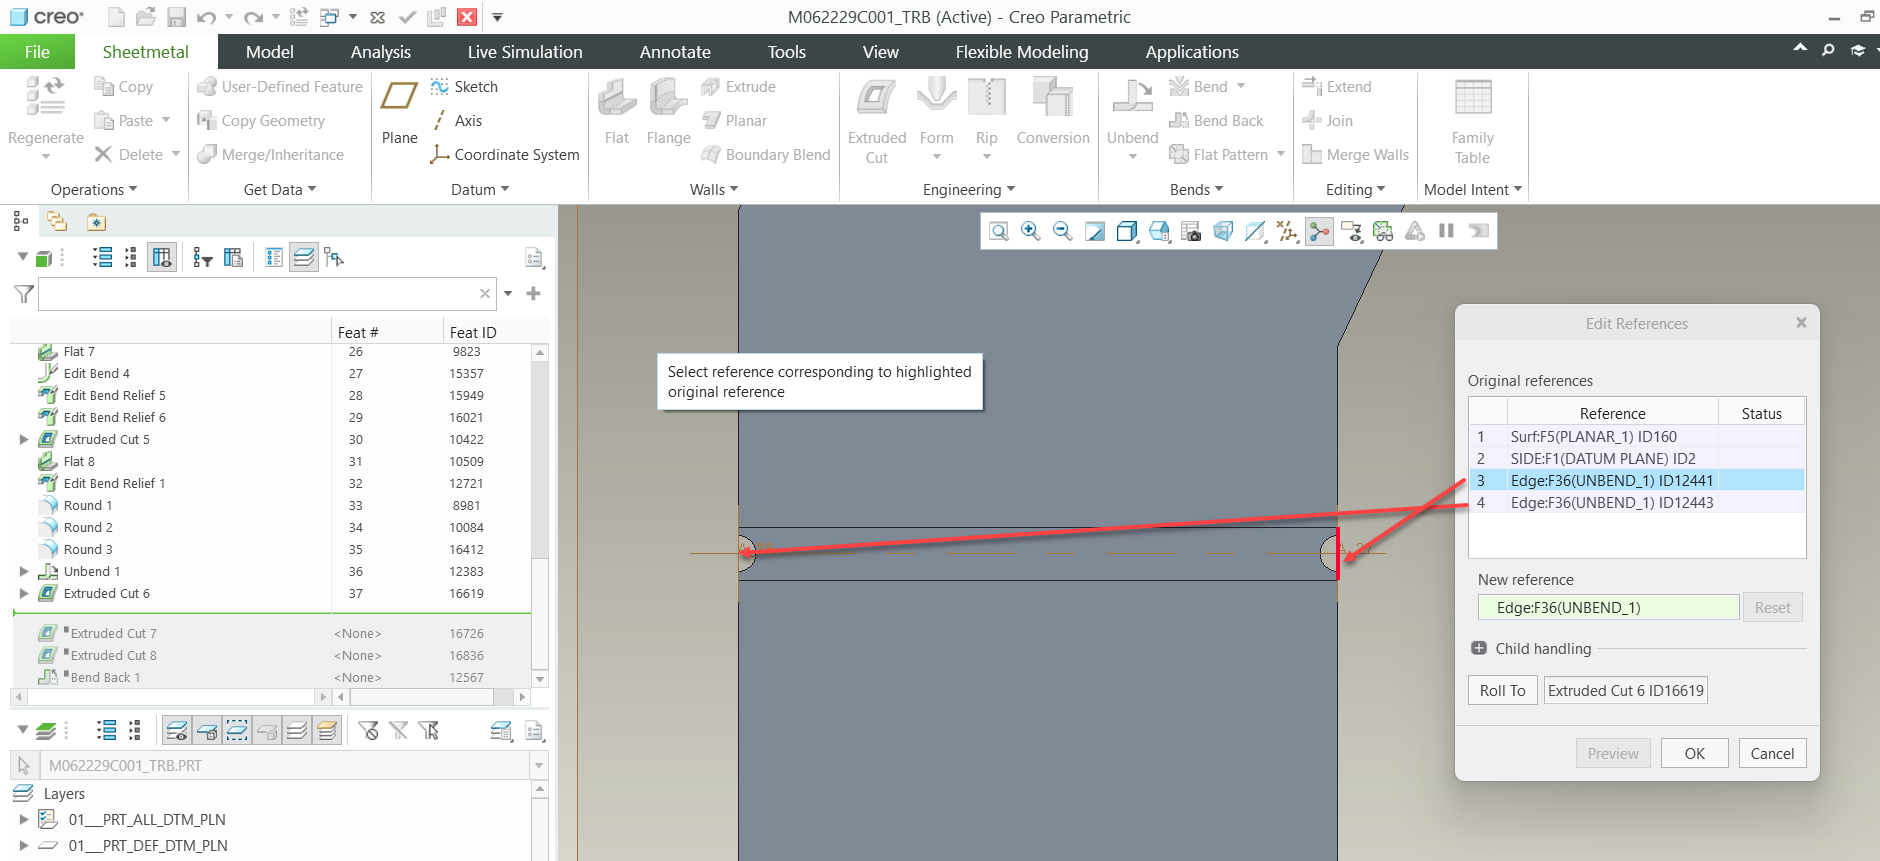Toggle tree columns display button
Viewport: 1880px width, 861px height.
coord(161,258)
